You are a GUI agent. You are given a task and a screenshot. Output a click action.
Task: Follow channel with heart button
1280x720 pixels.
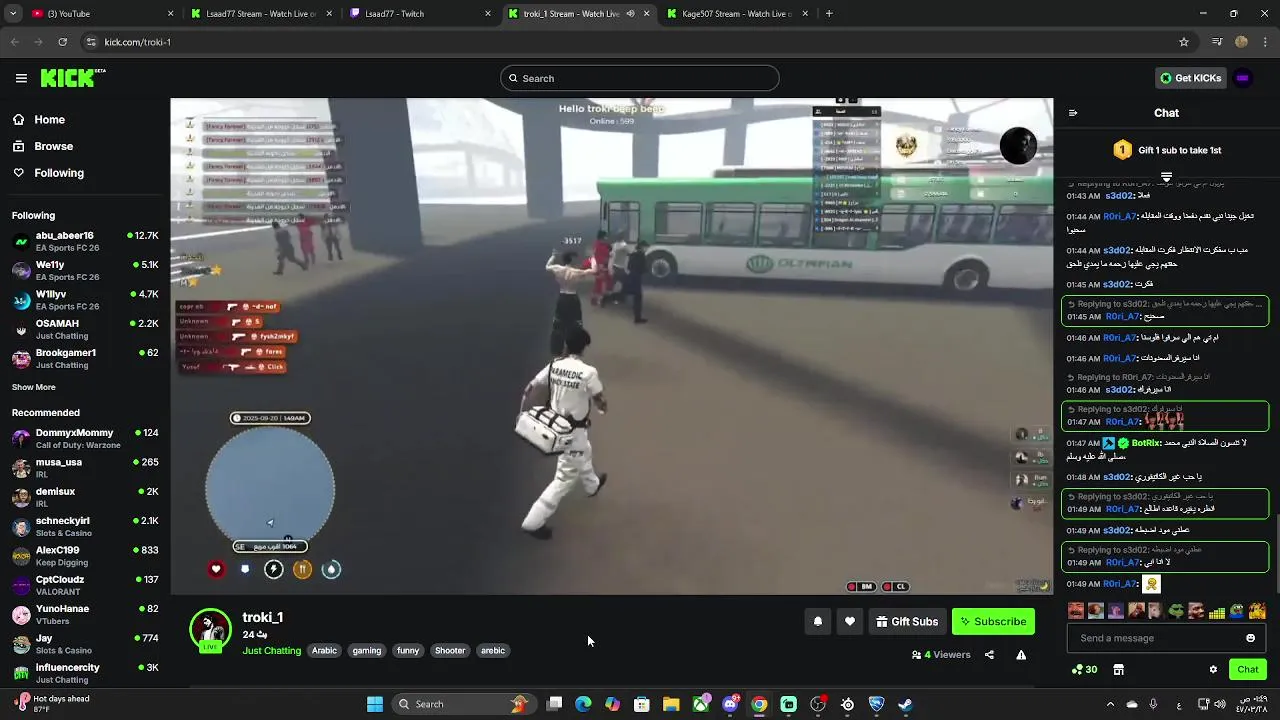[x=850, y=622]
